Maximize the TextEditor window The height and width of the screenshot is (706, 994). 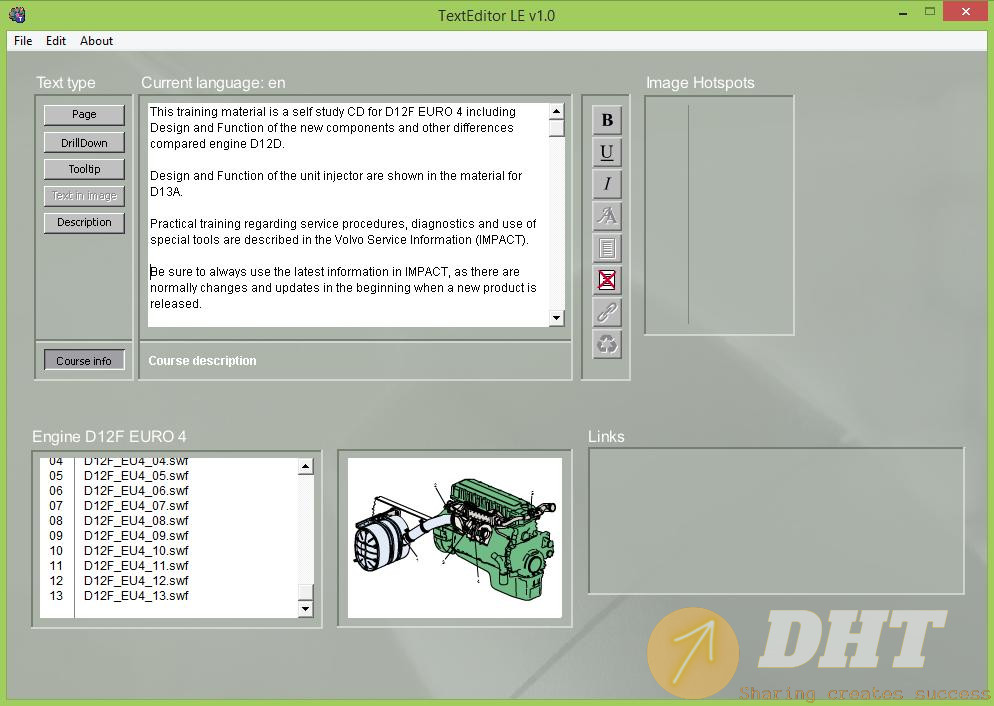pos(929,12)
